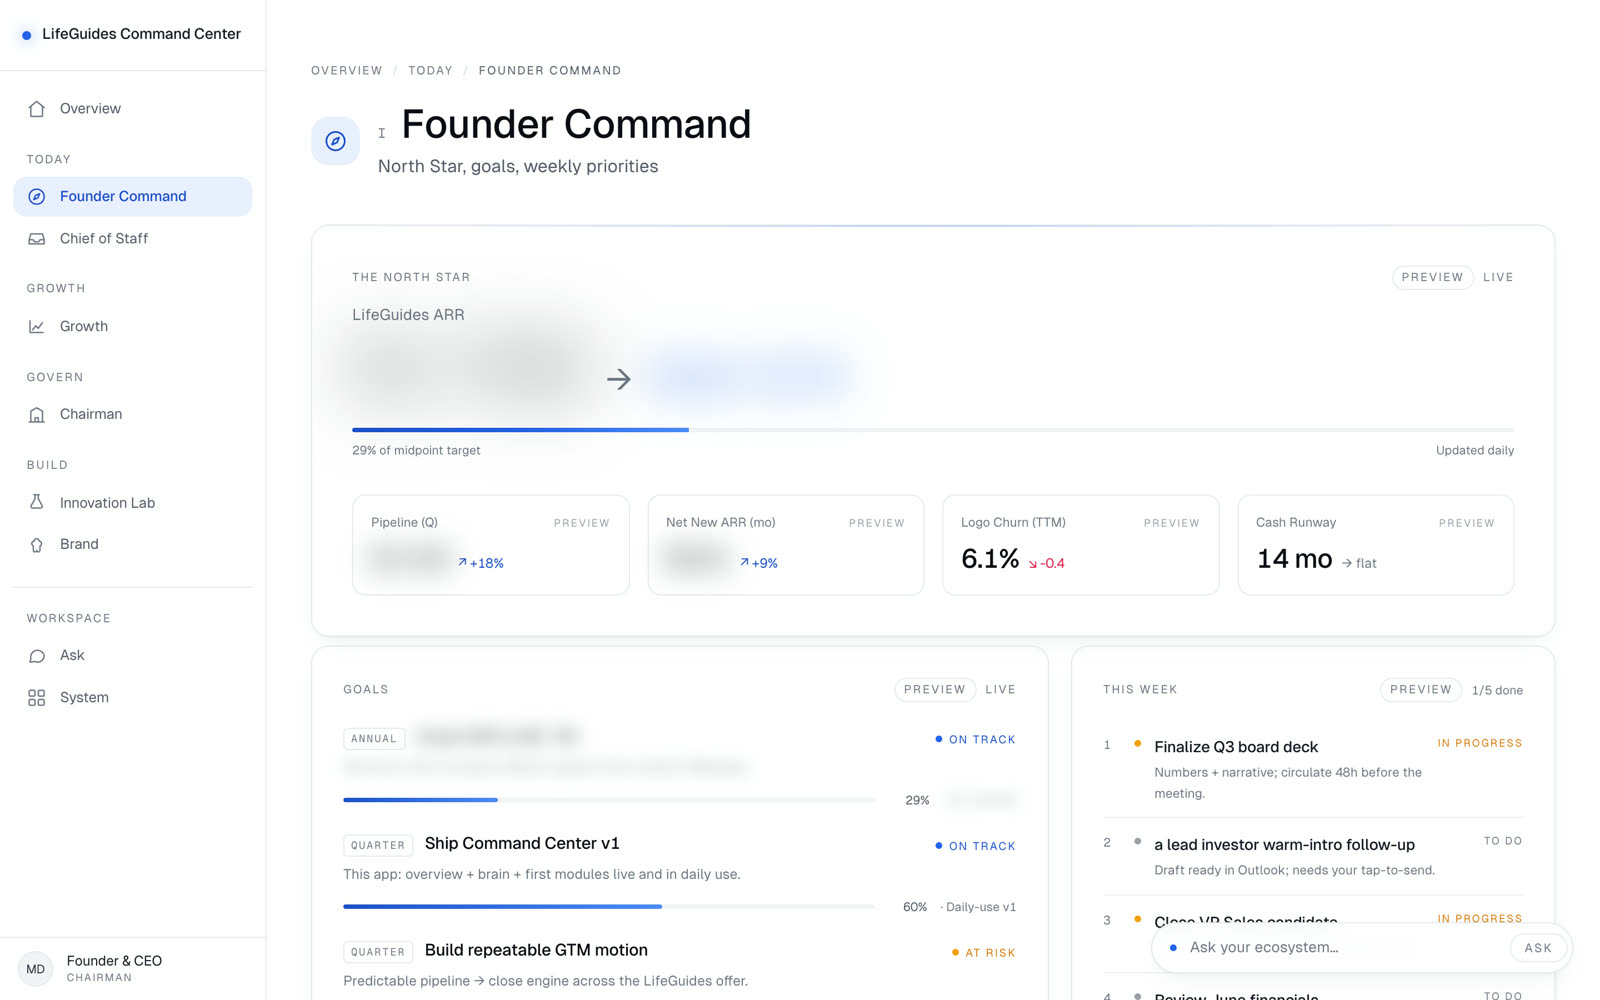The image size is (1600, 1000).
Task: Open the Finalize Q3 board deck task
Action: pyautogui.click(x=1236, y=747)
